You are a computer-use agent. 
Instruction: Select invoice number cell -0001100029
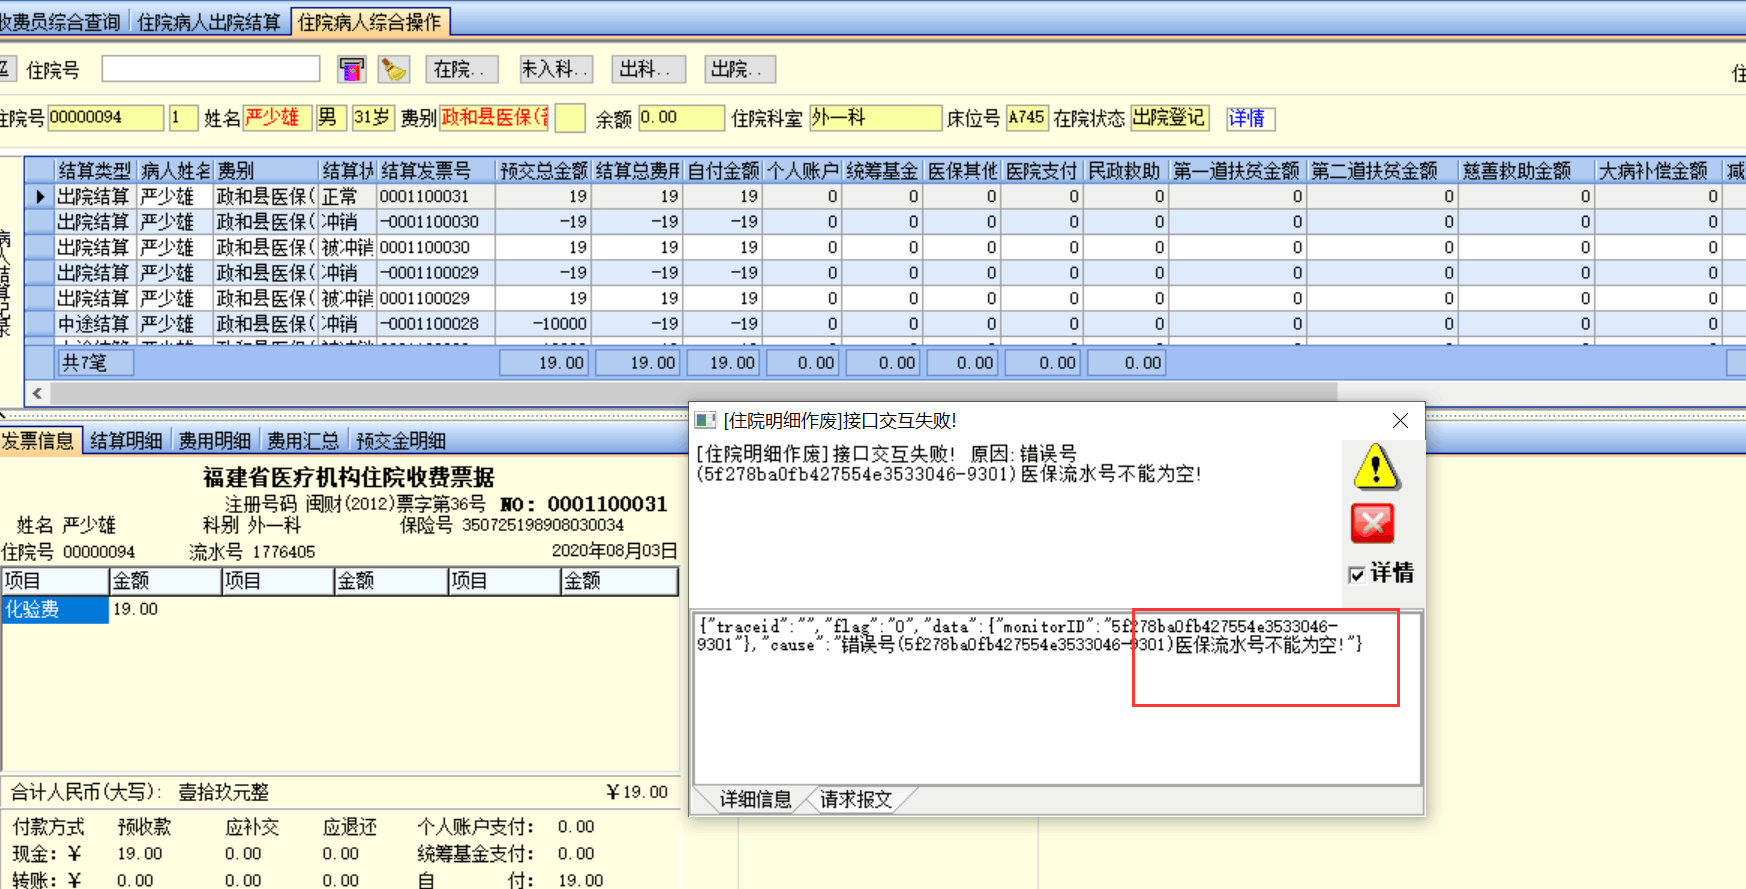pos(437,273)
